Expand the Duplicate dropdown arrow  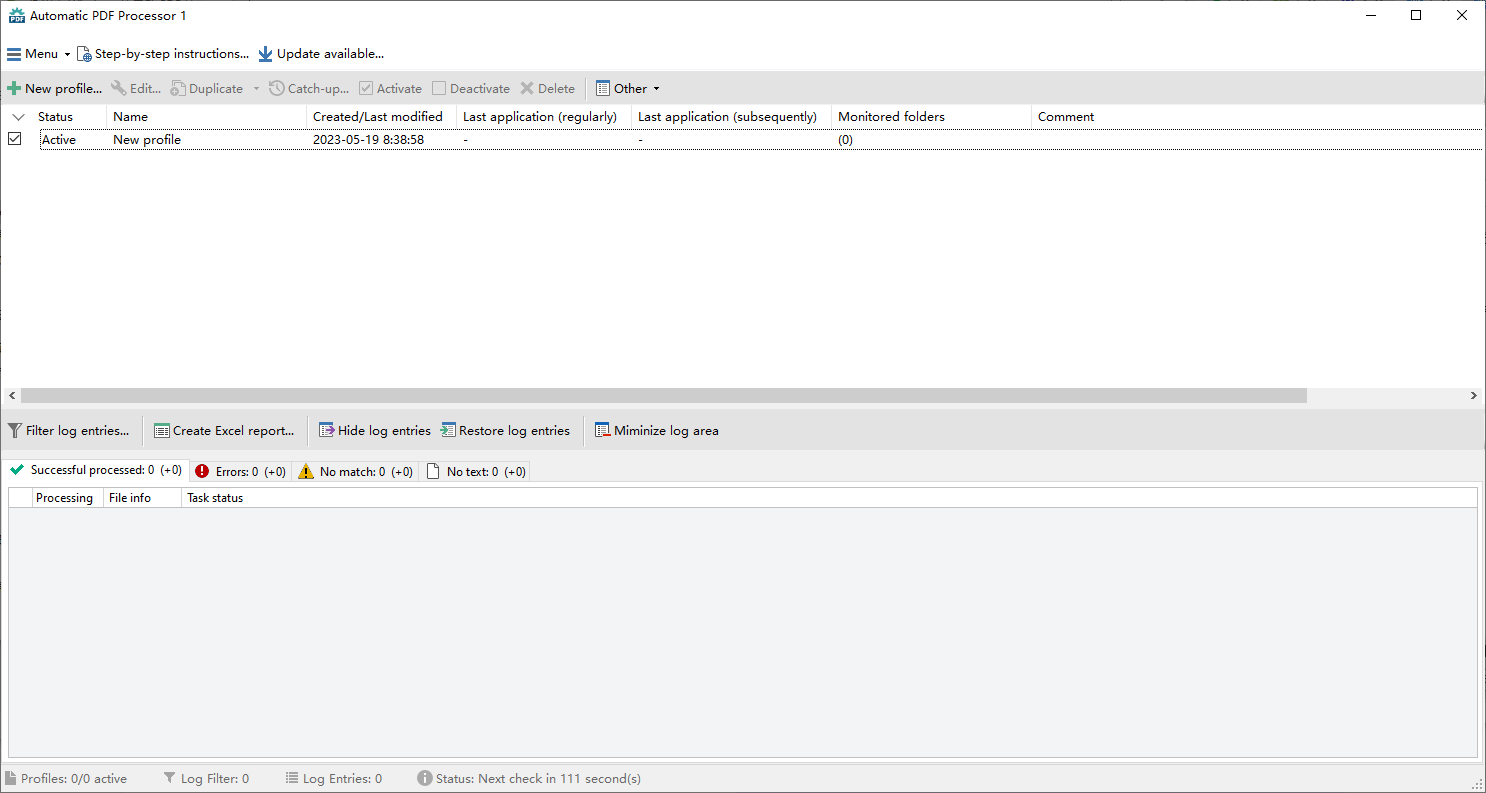256,89
